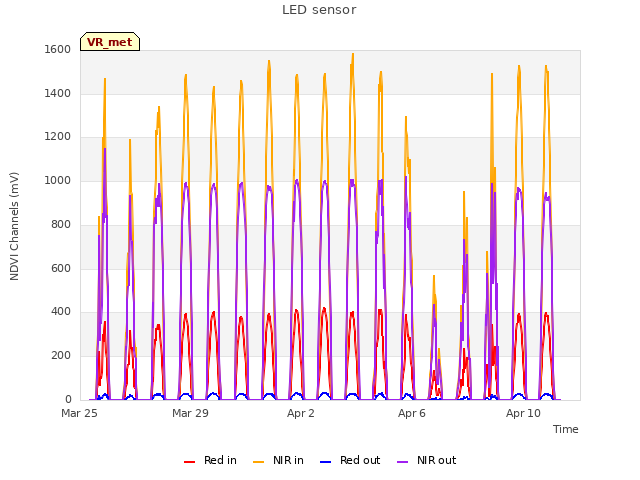Click the 1400 y-axis tick label
640x480 pixels.
(58, 93)
